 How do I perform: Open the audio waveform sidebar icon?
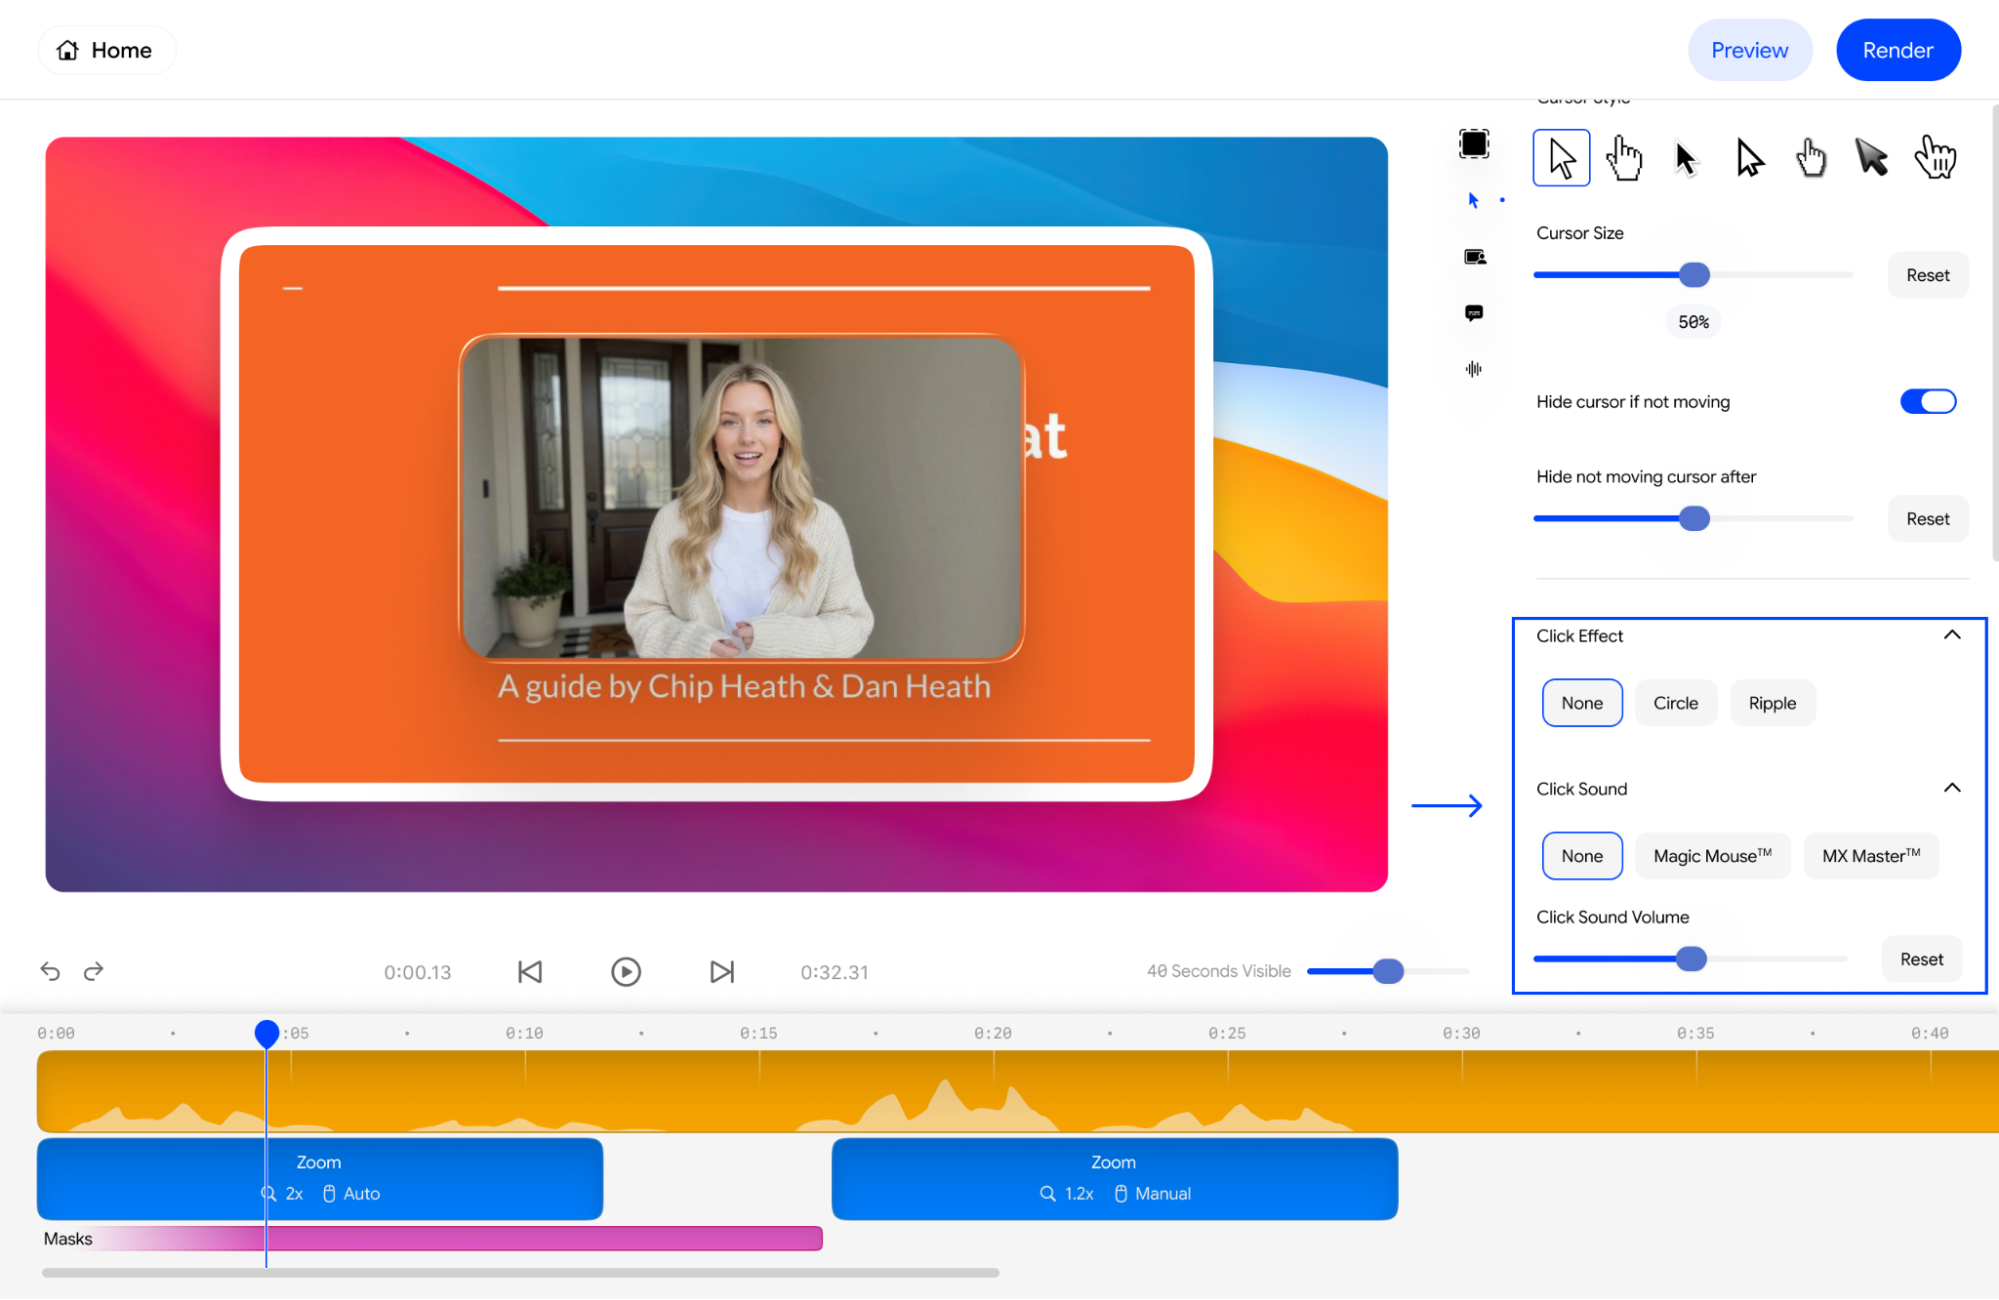[x=1474, y=369]
